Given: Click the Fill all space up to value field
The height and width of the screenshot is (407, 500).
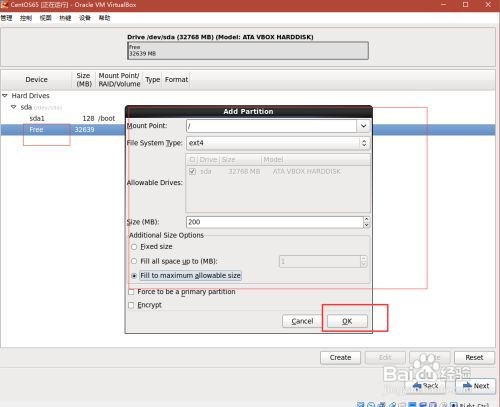Looking at the screenshot, I should tap(320, 261).
